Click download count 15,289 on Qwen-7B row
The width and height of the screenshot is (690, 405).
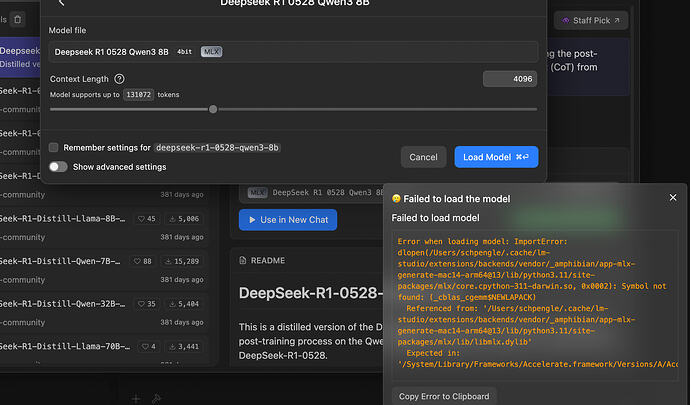click(x=182, y=261)
